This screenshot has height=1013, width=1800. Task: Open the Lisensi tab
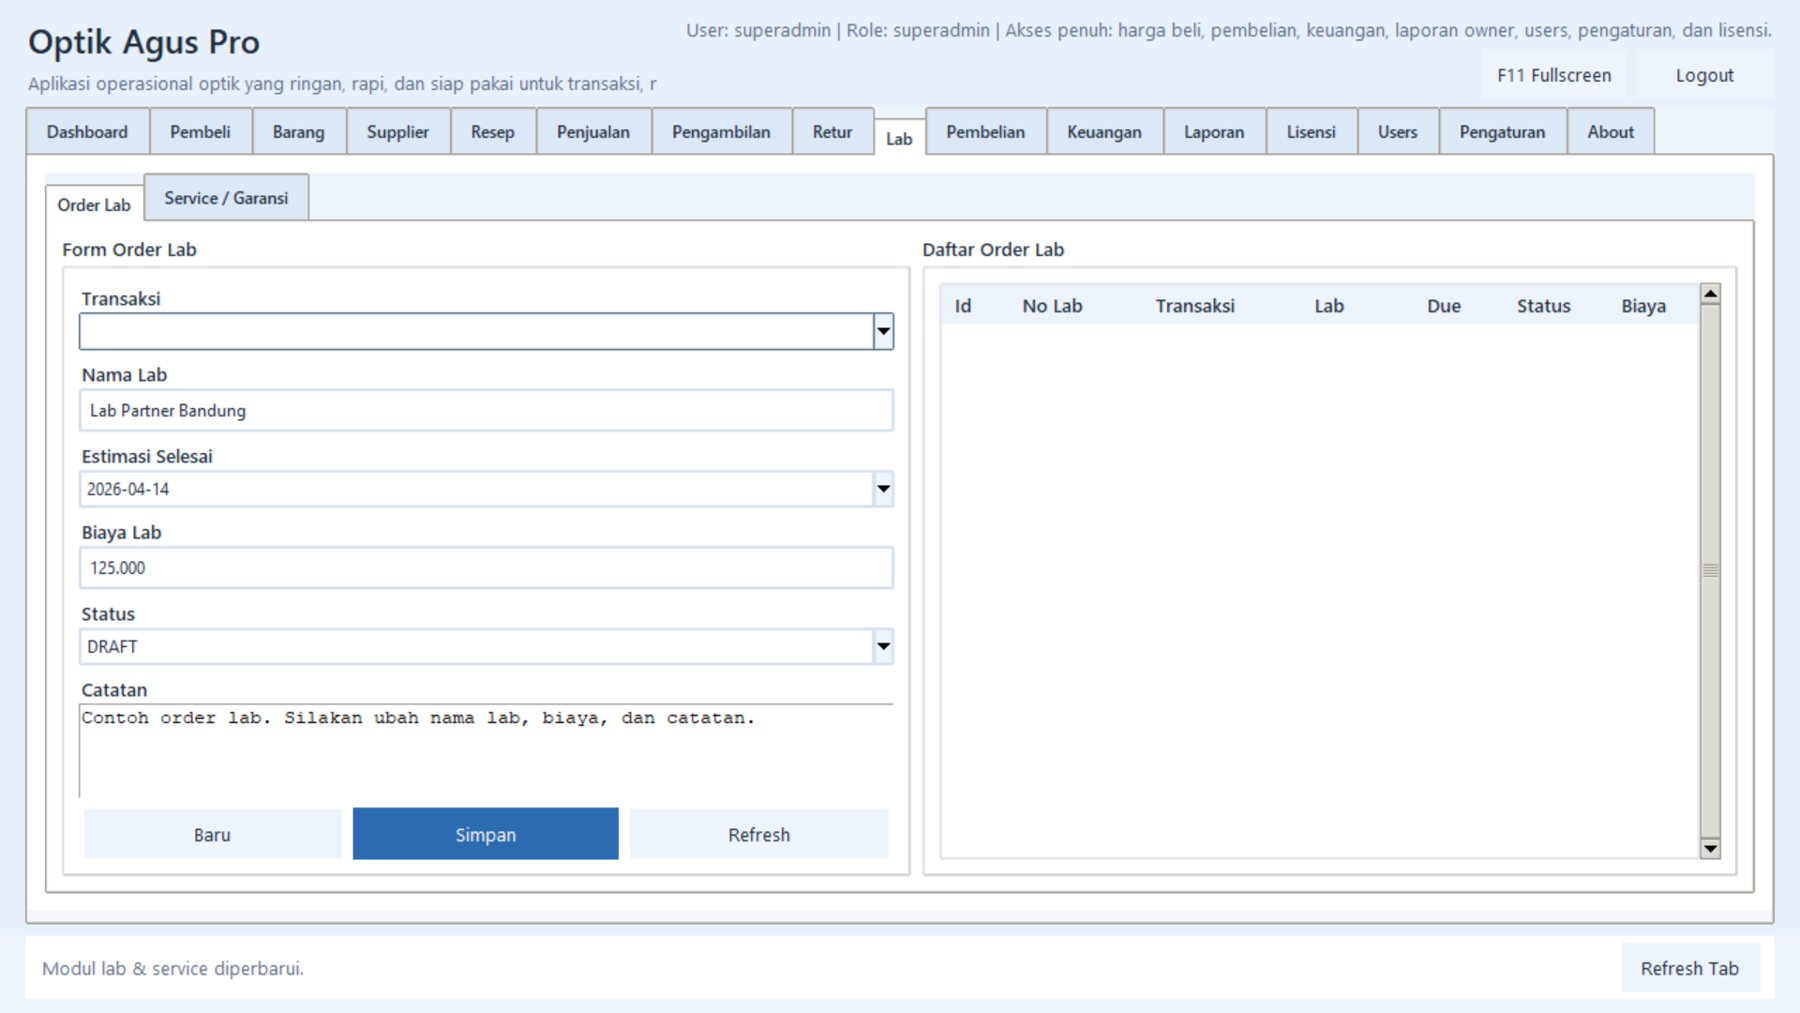[1310, 132]
